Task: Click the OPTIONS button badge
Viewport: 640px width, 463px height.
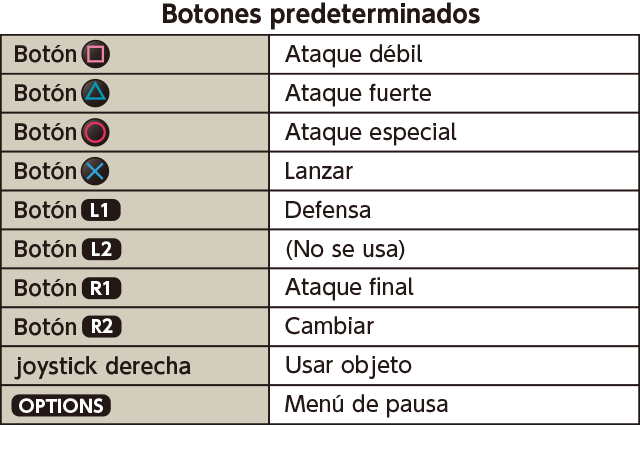Action: pos(61,405)
